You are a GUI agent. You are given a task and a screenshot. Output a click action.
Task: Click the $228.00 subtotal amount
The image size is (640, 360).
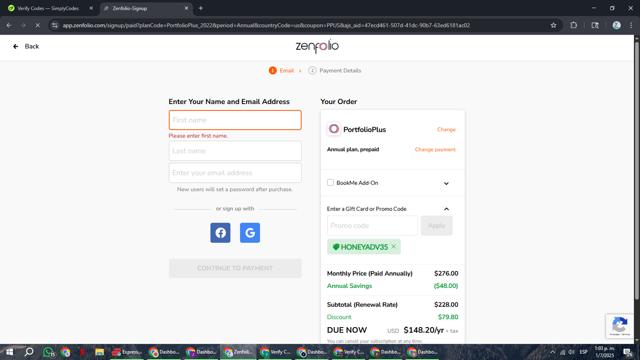[x=446, y=304]
